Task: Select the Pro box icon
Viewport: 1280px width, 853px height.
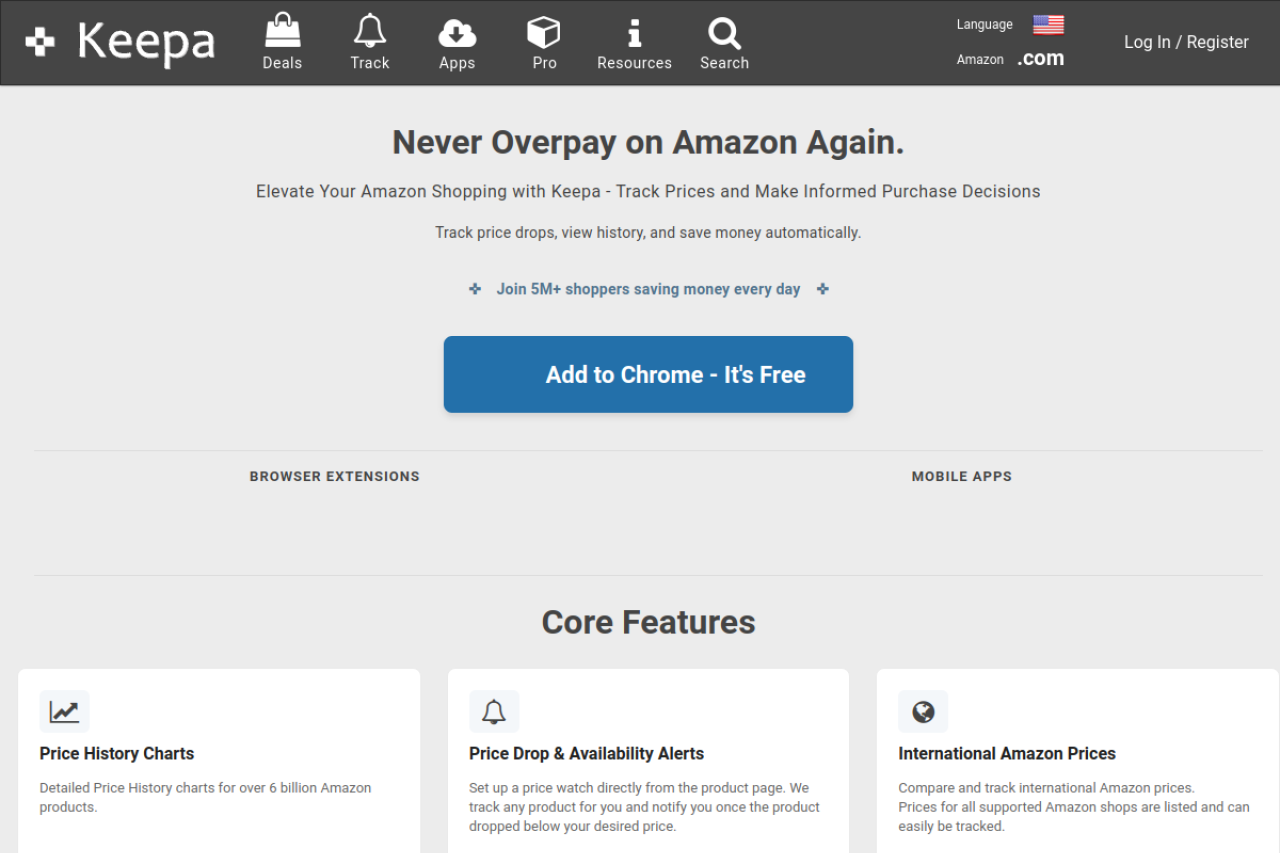Action: point(544,33)
